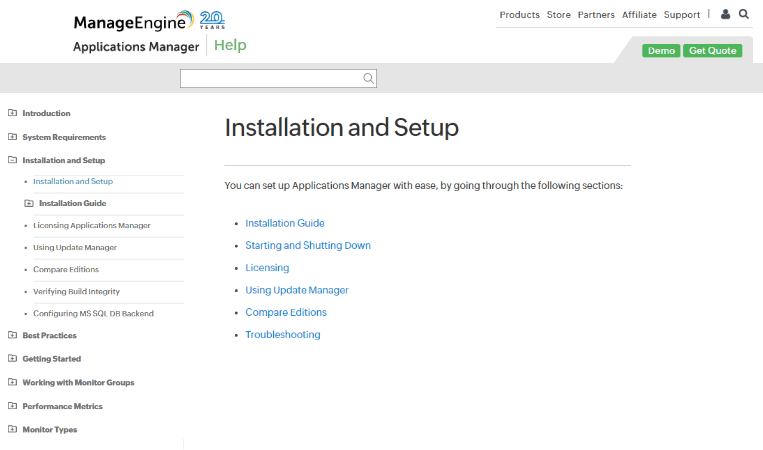Open Licensing Applications Manager in the sidebar
This screenshot has height=450, width=763.
(x=92, y=225)
